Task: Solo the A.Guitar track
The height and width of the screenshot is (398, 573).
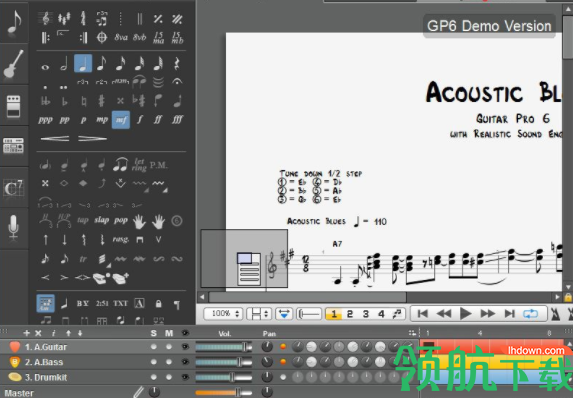Action: (153, 346)
